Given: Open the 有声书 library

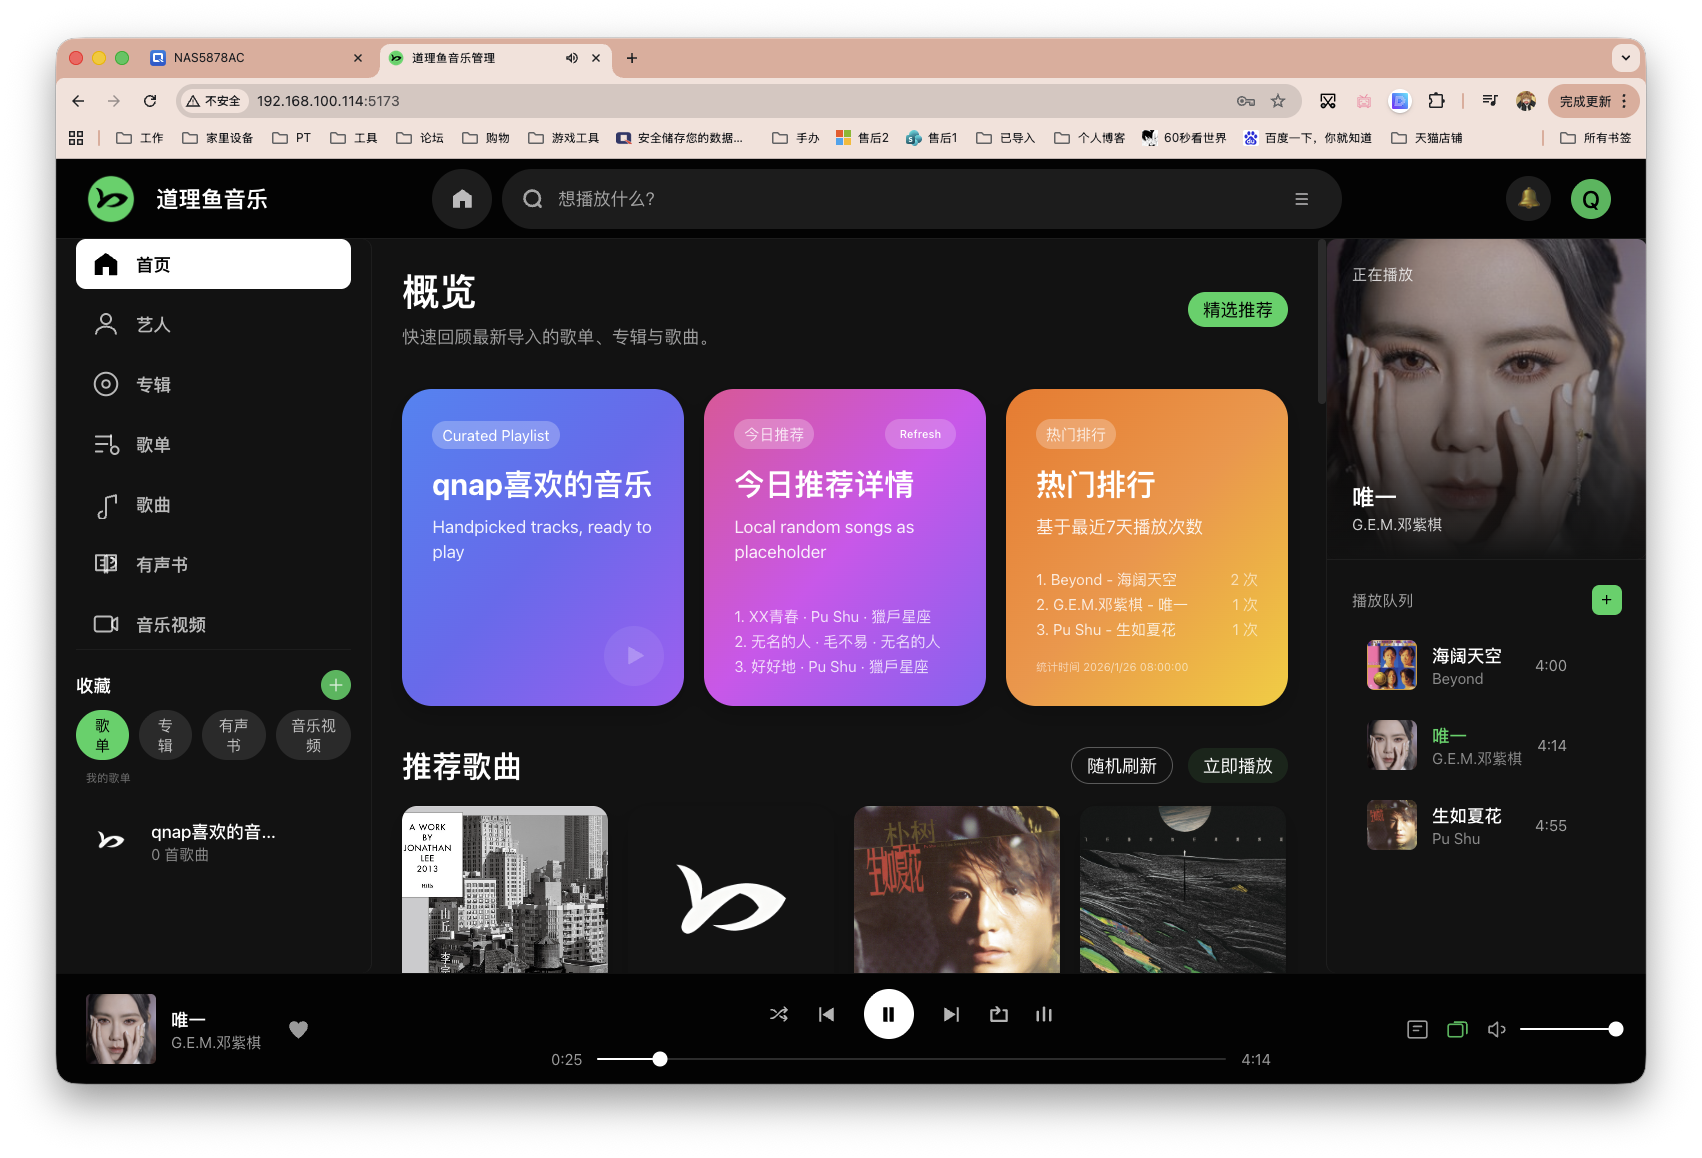Looking at the screenshot, I should point(160,564).
